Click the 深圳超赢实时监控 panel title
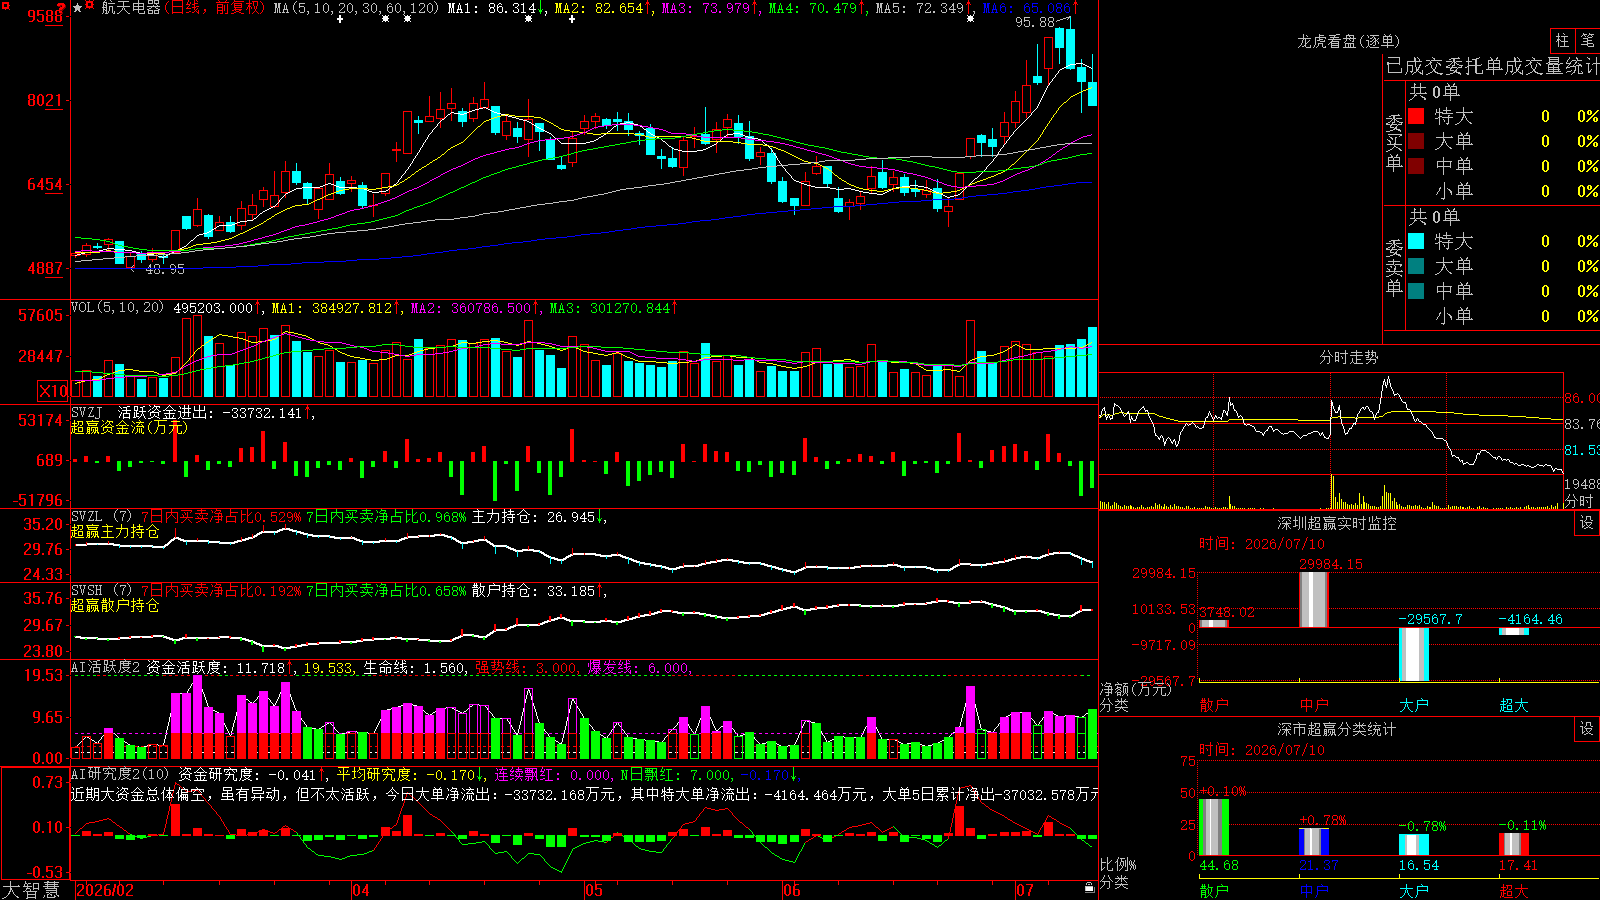 tap(1337, 523)
